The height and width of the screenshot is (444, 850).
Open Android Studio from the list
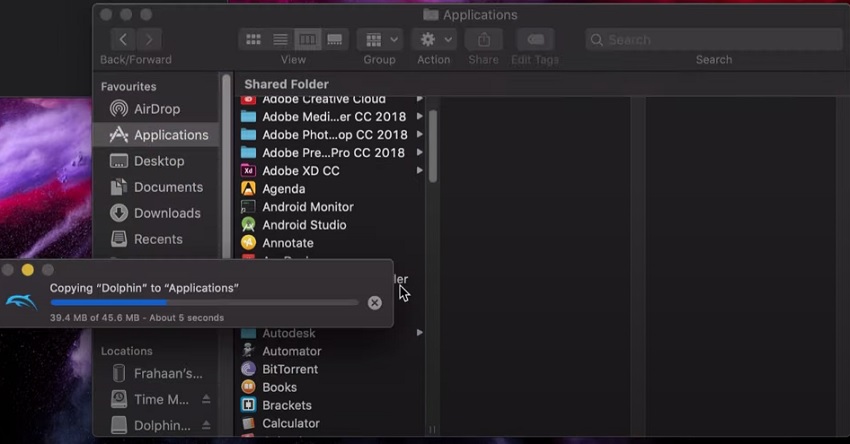pyautogui.click(x=304, y=225)
